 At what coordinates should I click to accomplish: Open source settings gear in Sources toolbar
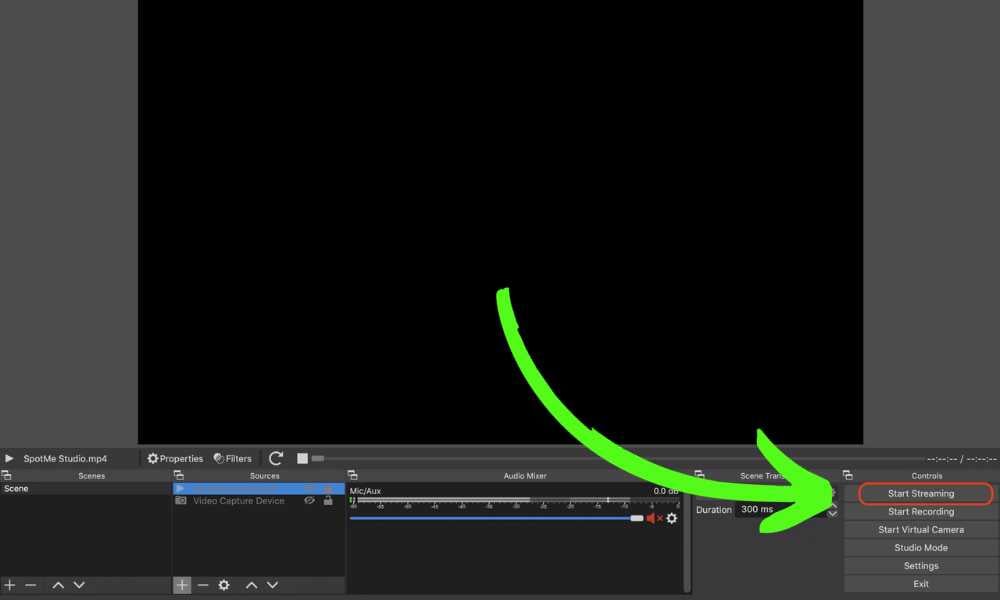pos(224,585)
